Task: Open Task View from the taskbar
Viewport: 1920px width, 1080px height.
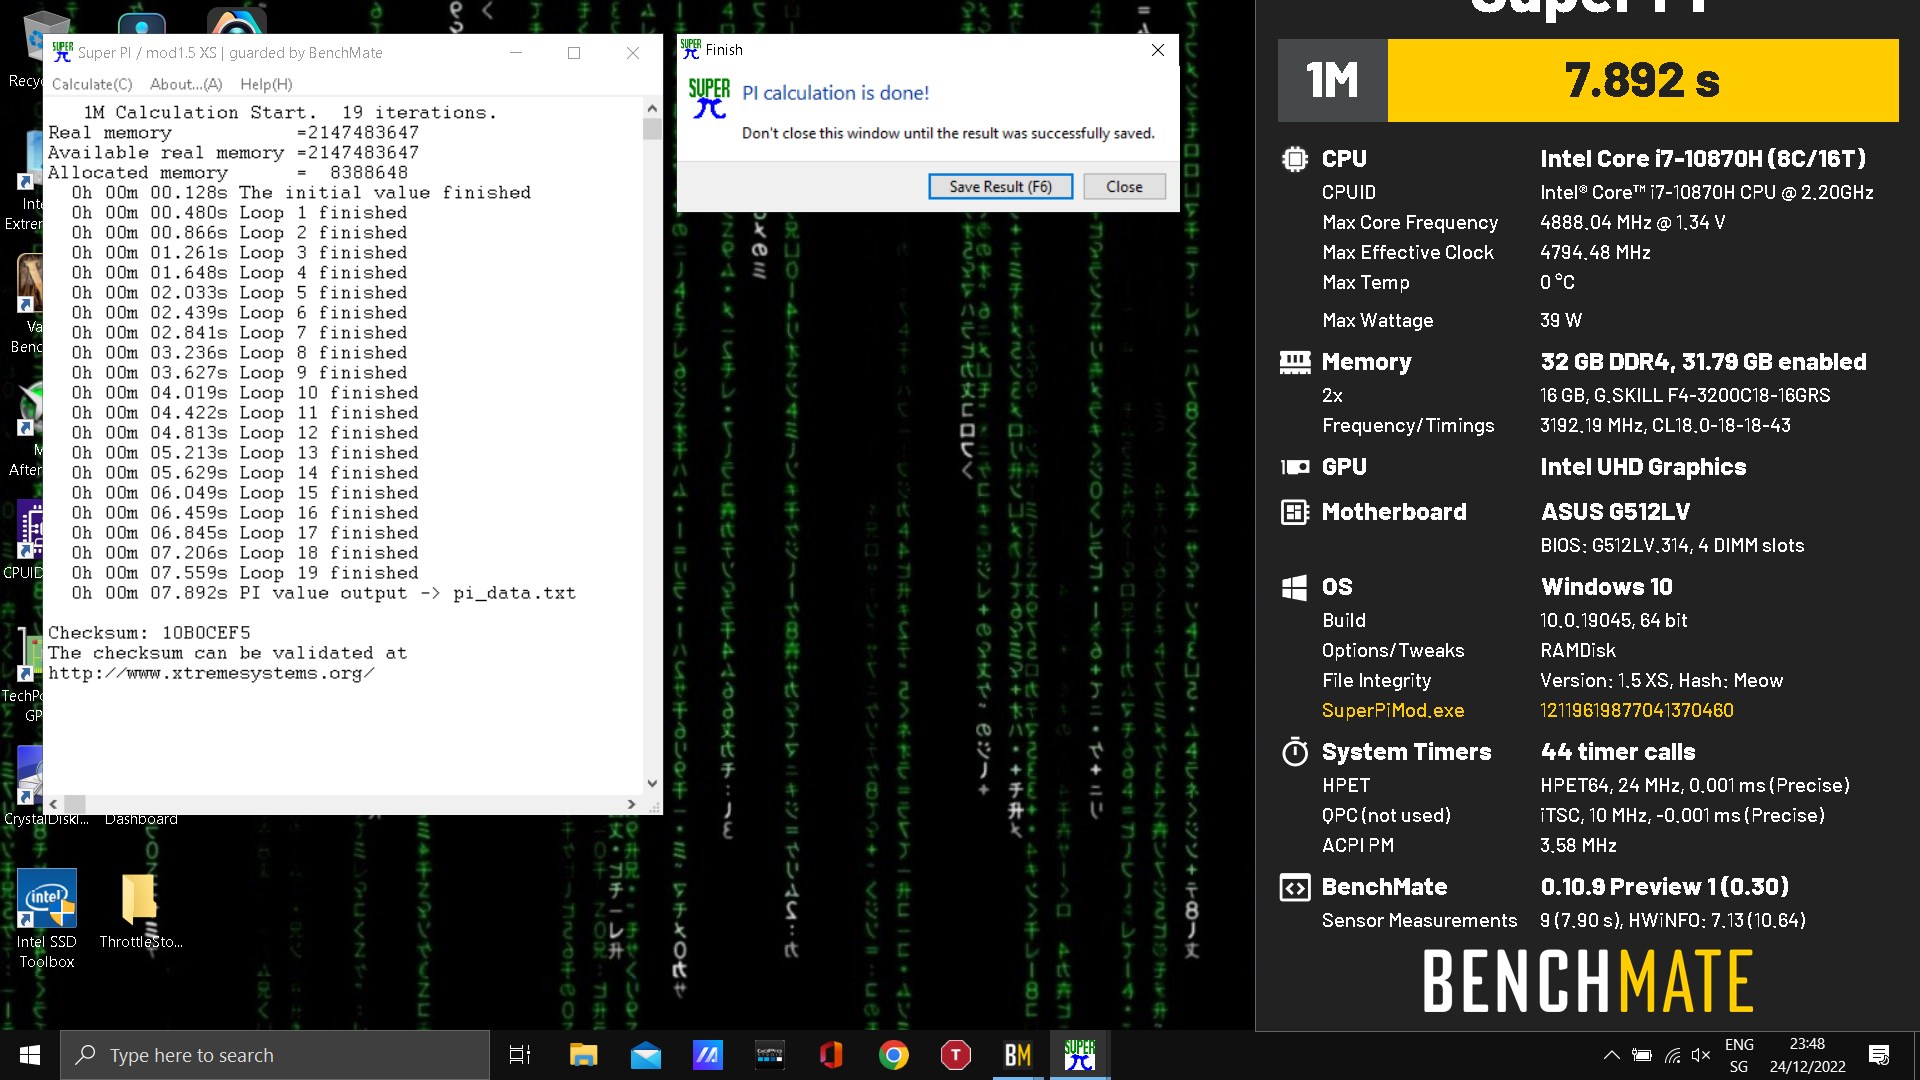Action: pyautogui.click(x=520, y=1055)
